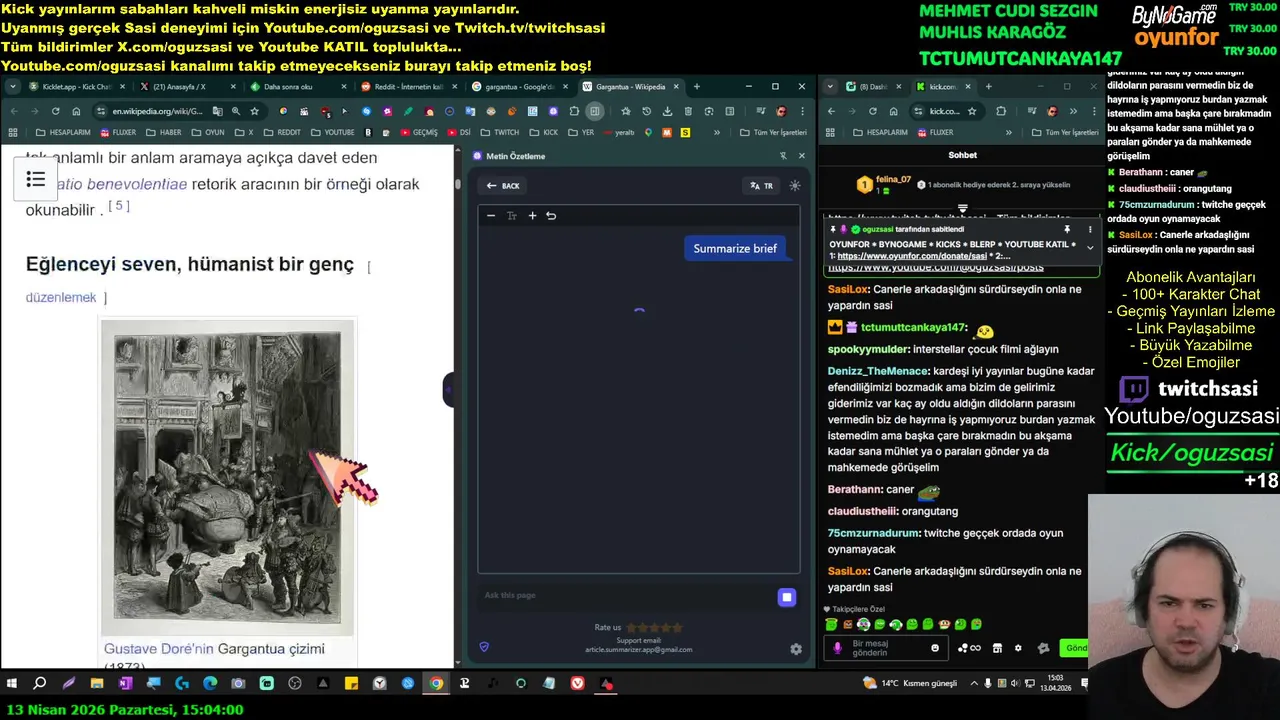
Task: Open YOUTUBE bookmarks folder
Action: 332,132
